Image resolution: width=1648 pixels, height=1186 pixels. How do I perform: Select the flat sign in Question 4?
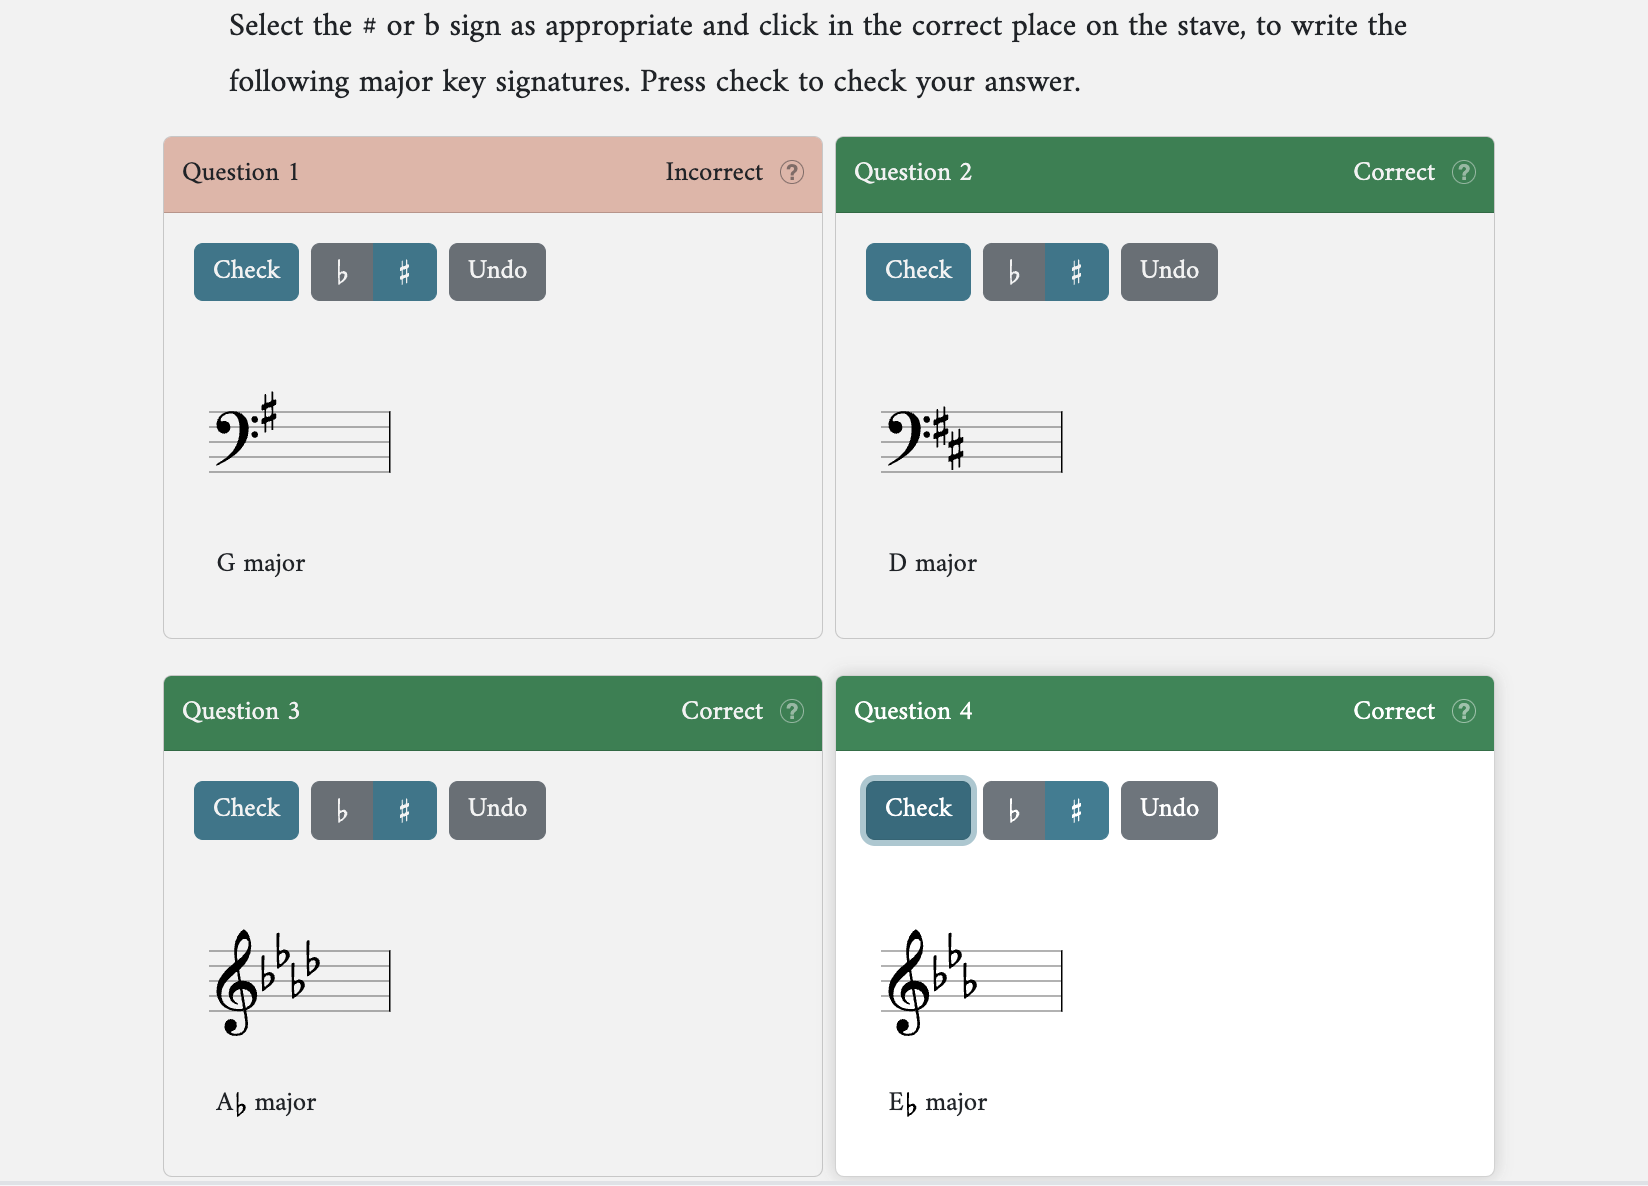1014,810
